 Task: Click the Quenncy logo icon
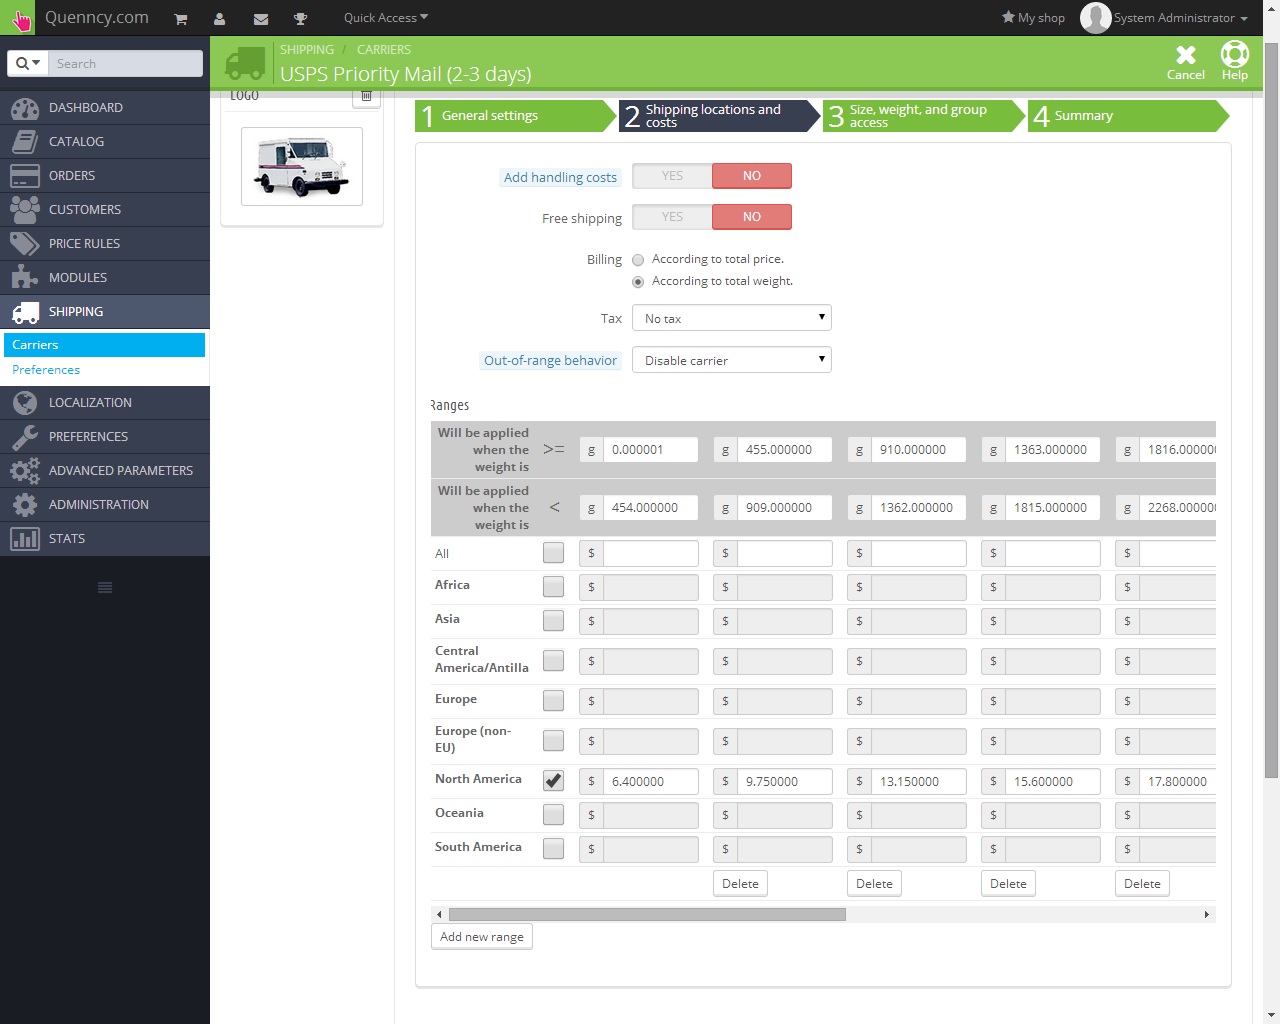[x=20, y=18]
